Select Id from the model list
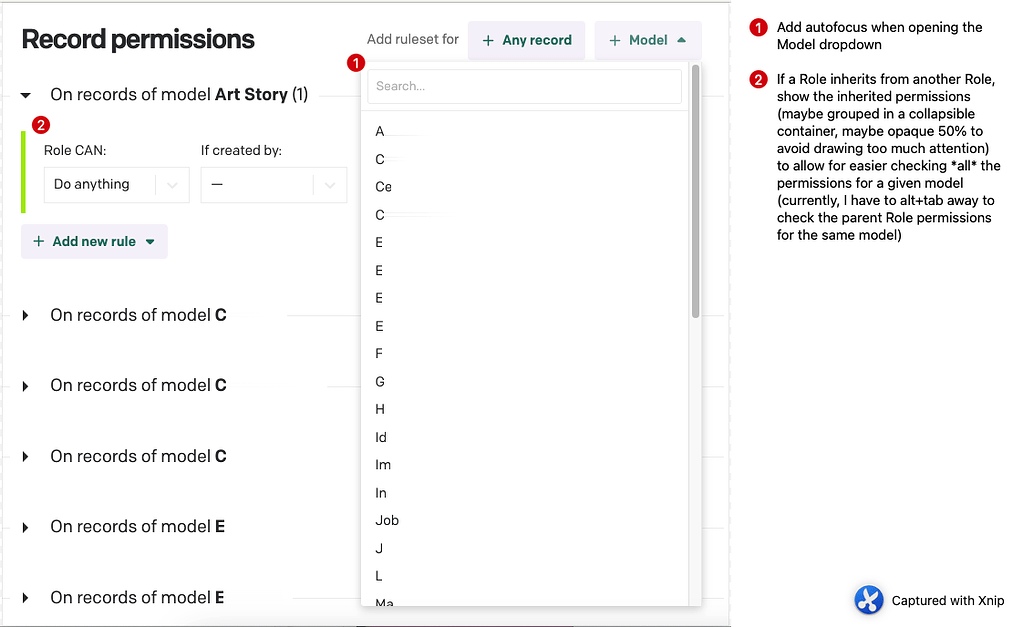Screen dimensions: 1023x627 [x=382, y=437]
